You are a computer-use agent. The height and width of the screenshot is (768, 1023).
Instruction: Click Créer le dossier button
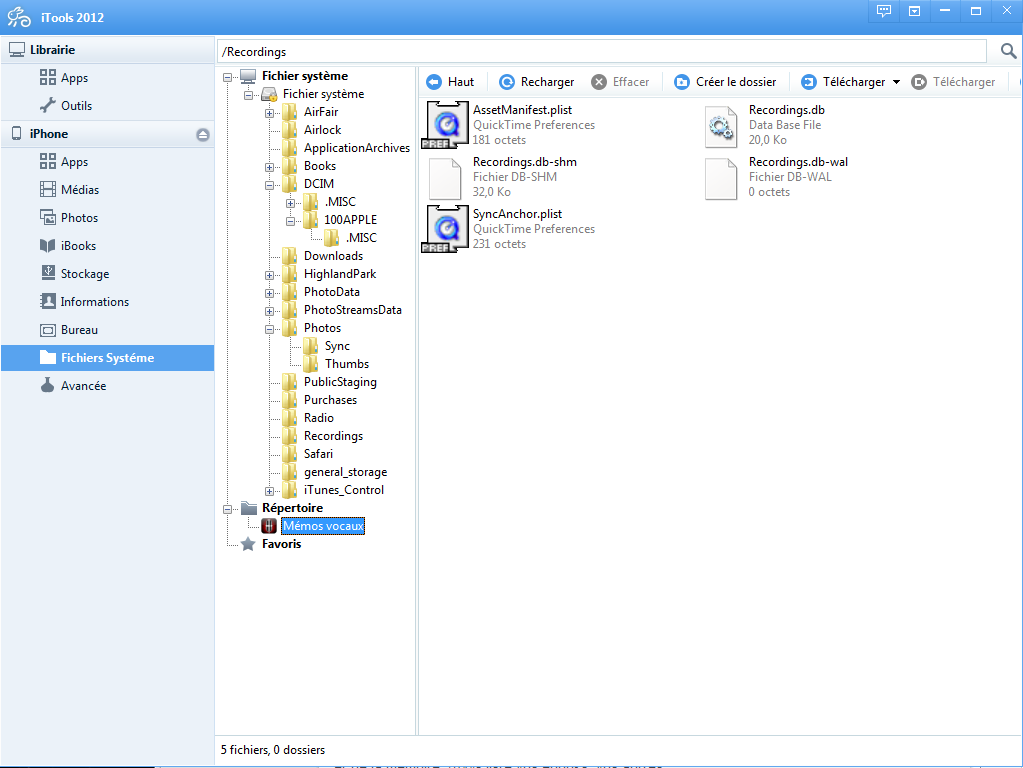[x=725, y=82]
